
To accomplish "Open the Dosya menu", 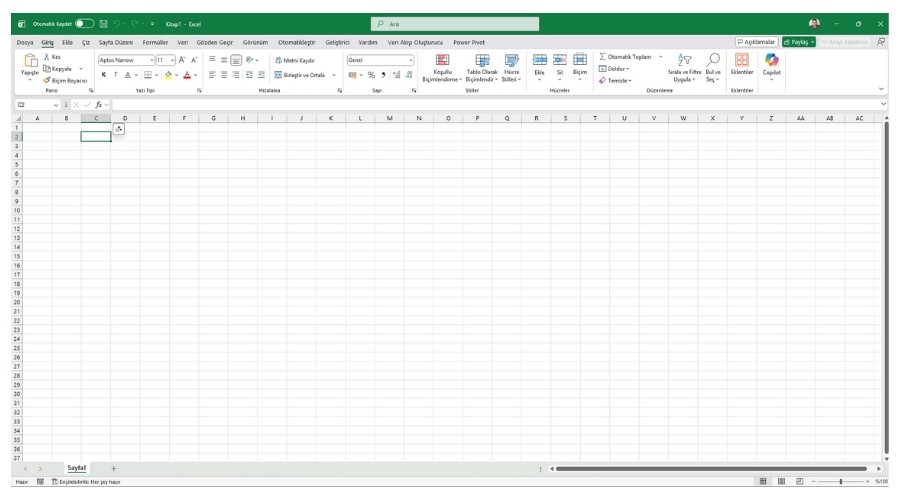I will (x=25, y=42).
